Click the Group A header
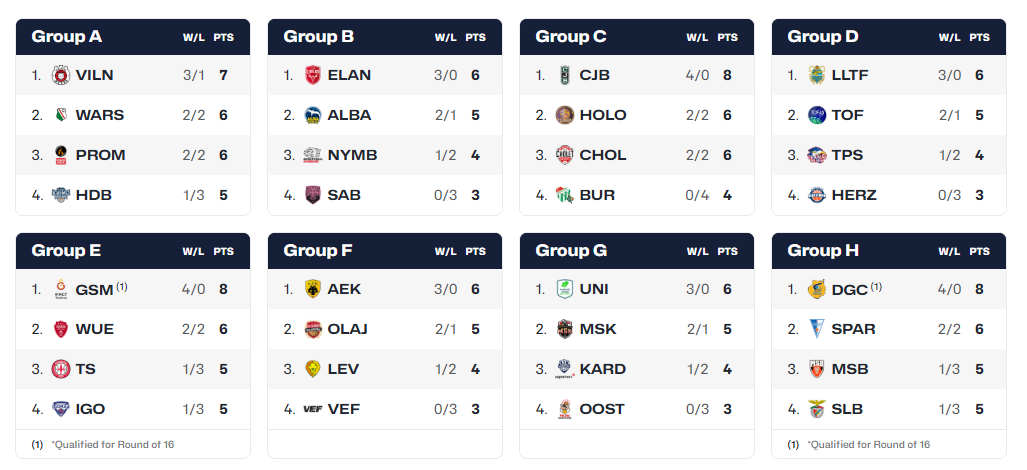 click(x=67, y=37)
